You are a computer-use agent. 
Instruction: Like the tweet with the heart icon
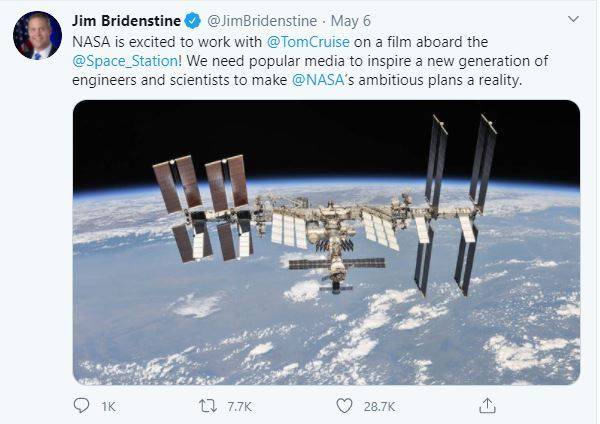(x=343, y=405)
